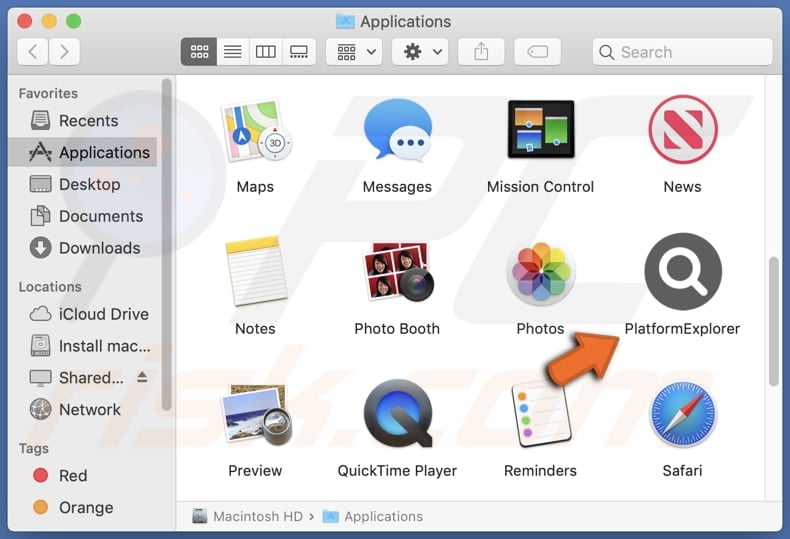Click the Mission Control name label

tap(541, 187)
